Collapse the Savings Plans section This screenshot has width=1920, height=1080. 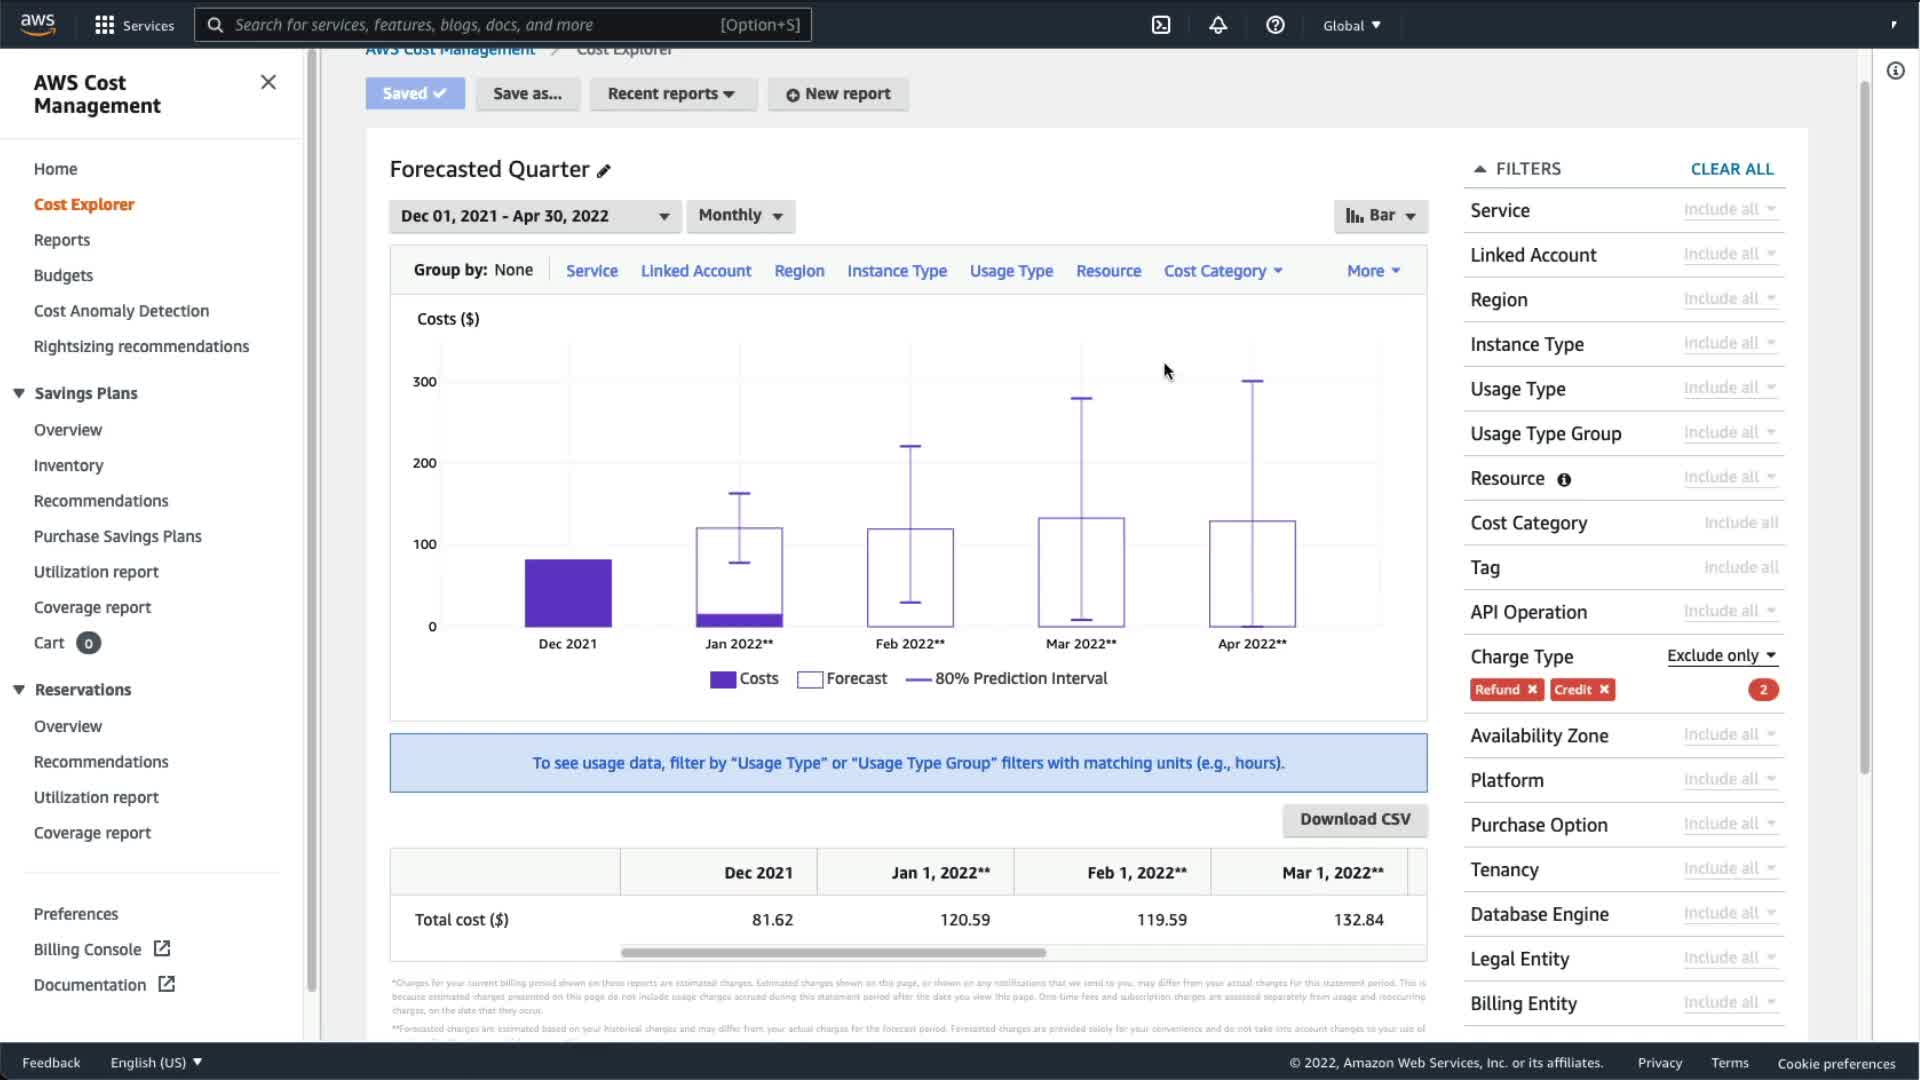pyautogui.click(x=19, y=393)
